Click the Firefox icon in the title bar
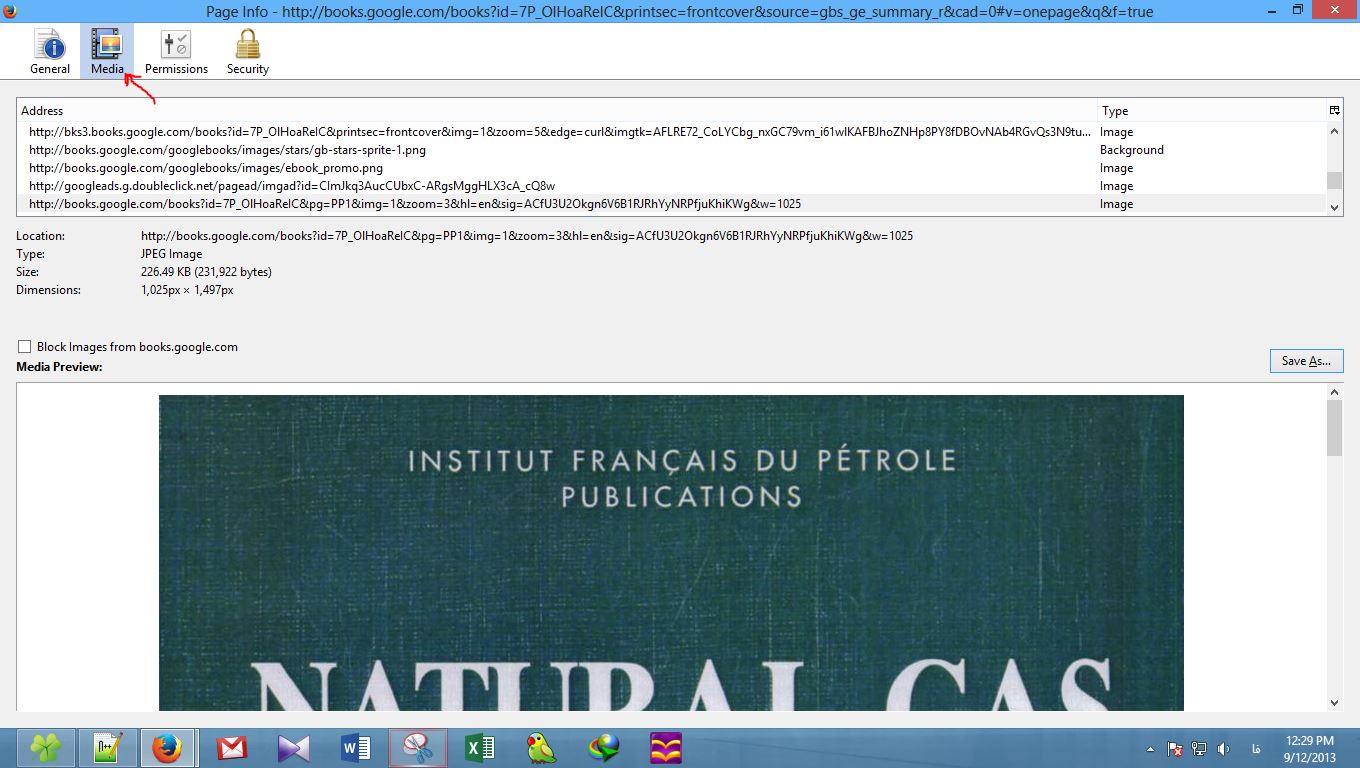 point(10,11)
